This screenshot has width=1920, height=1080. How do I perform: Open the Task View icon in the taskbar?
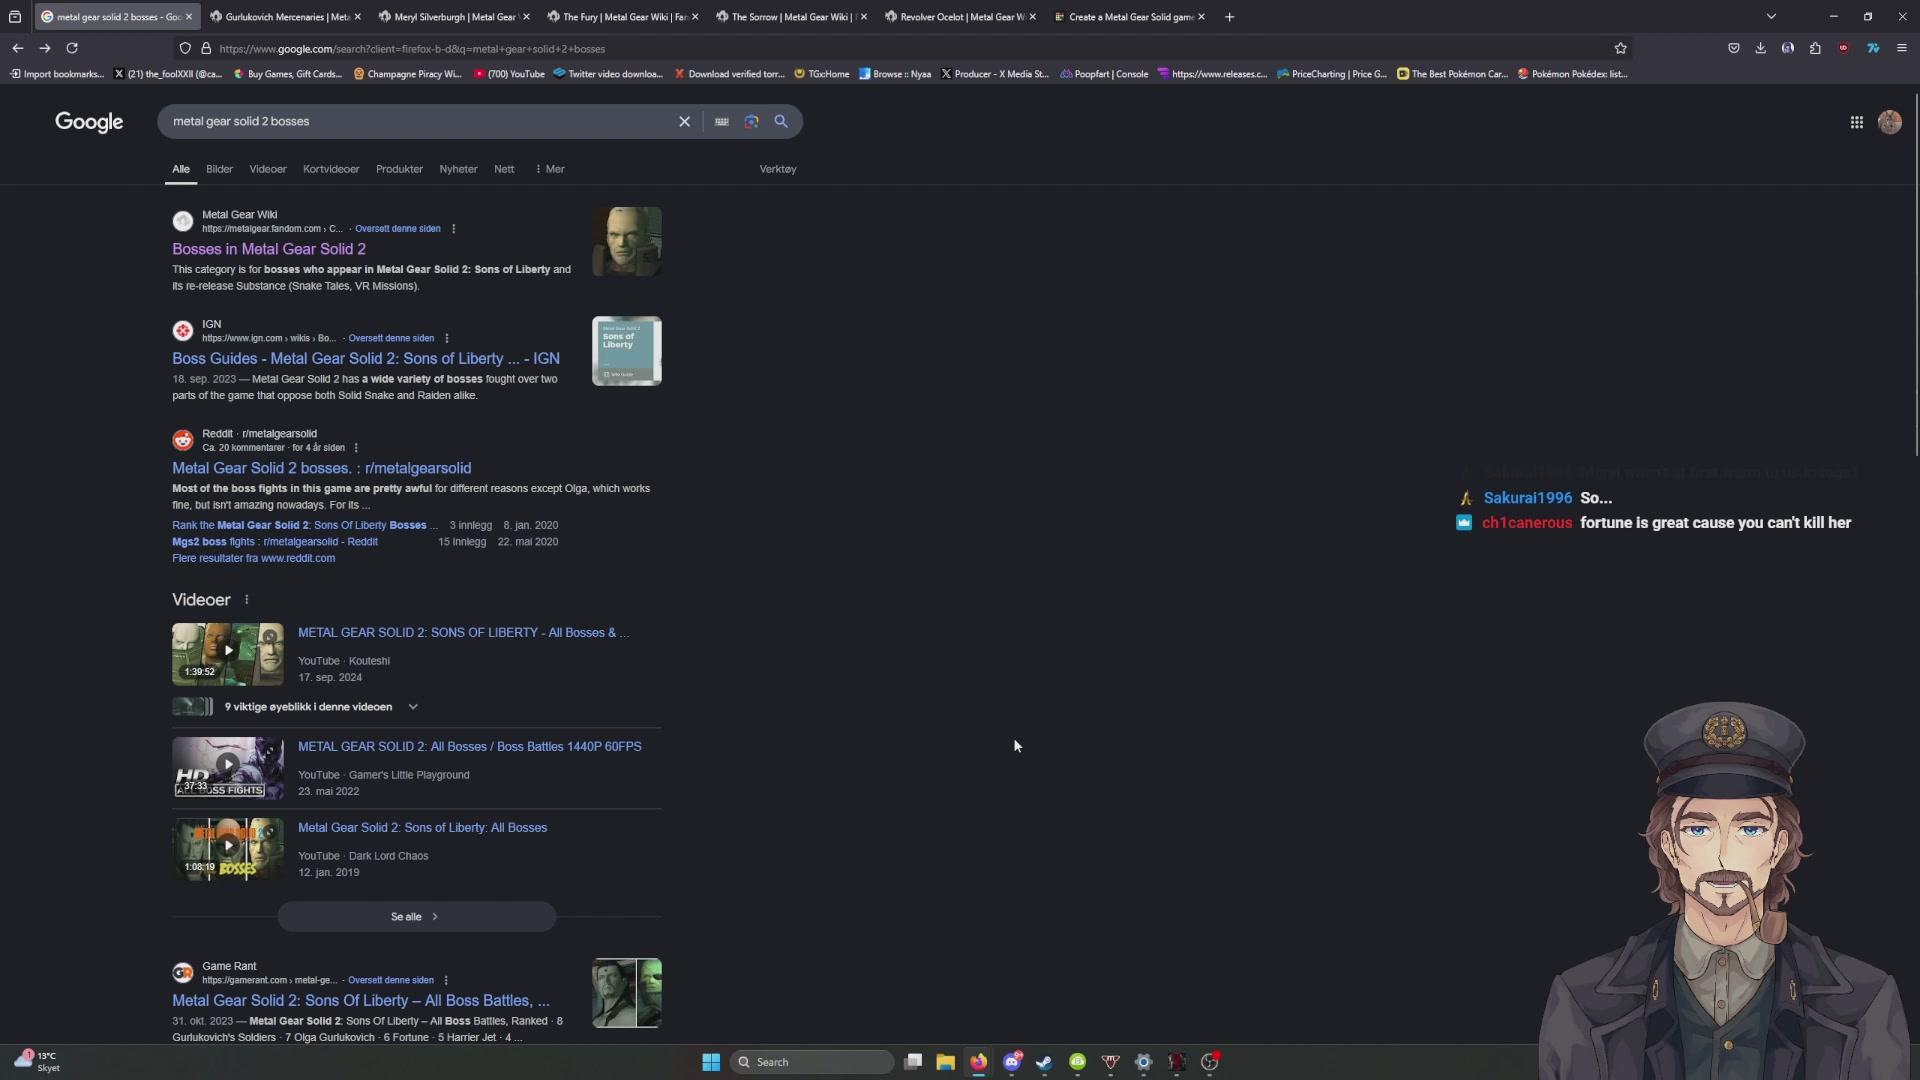tap(913, 1062)
